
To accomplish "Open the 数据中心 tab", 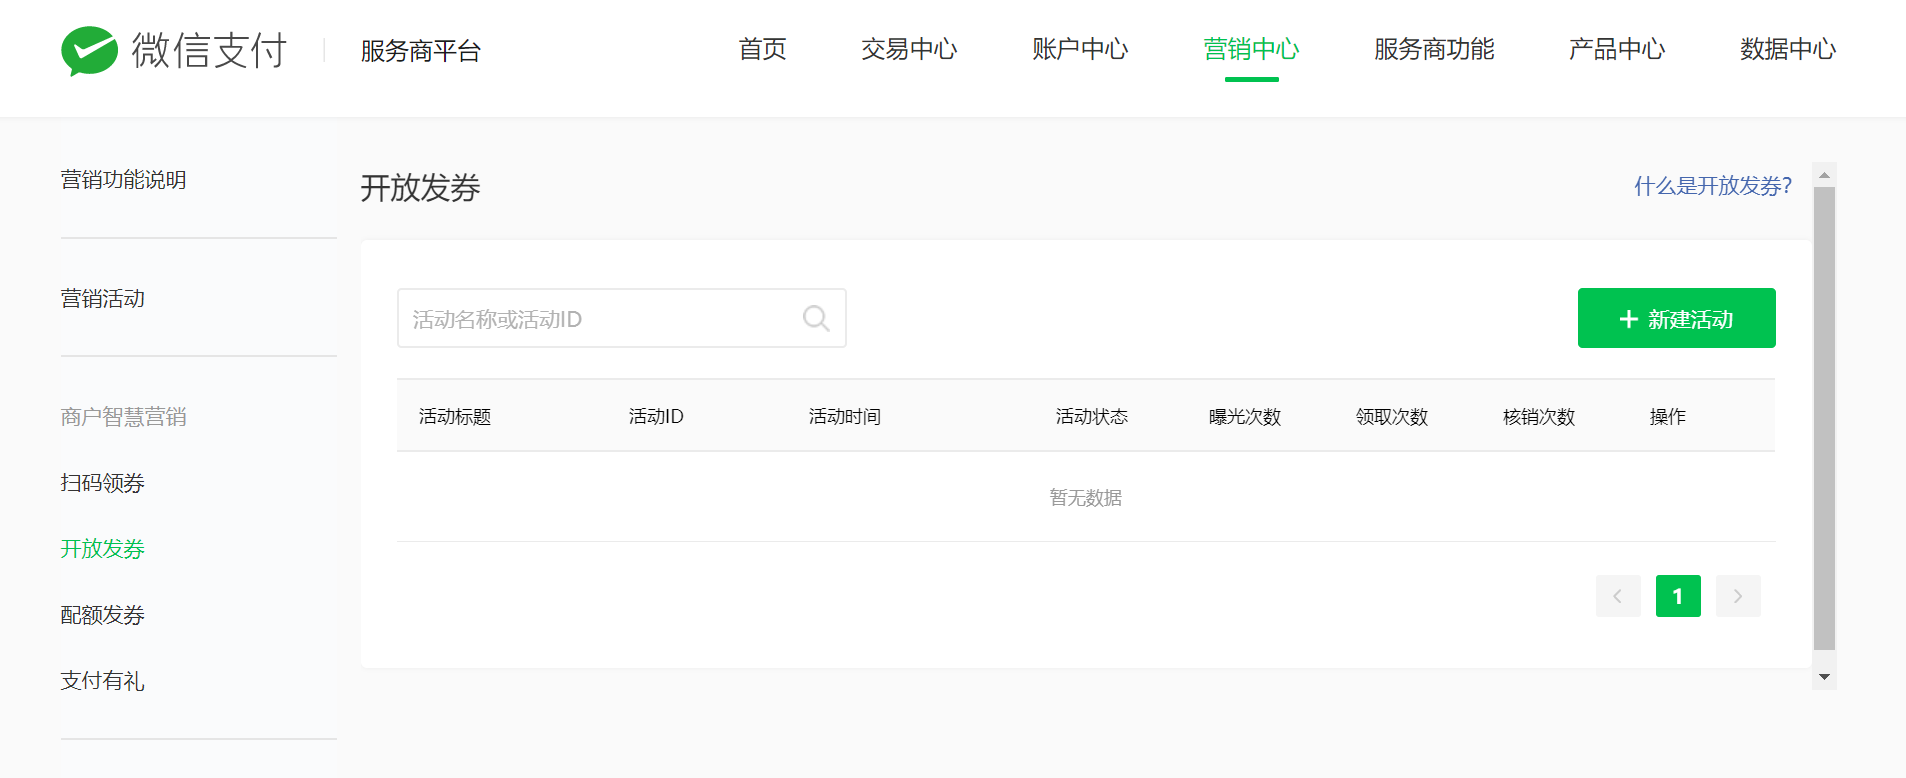I will 1788,49.
